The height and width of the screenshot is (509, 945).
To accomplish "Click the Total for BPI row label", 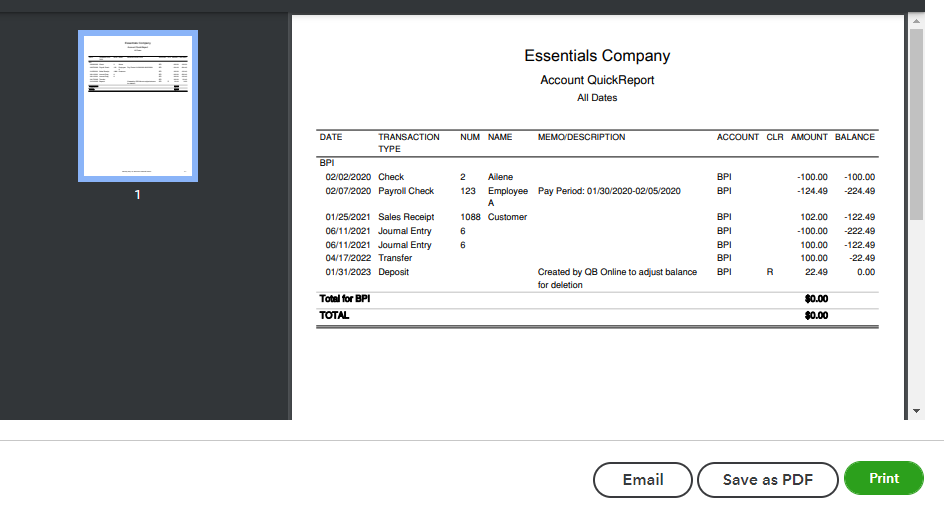I will point(345,299).
